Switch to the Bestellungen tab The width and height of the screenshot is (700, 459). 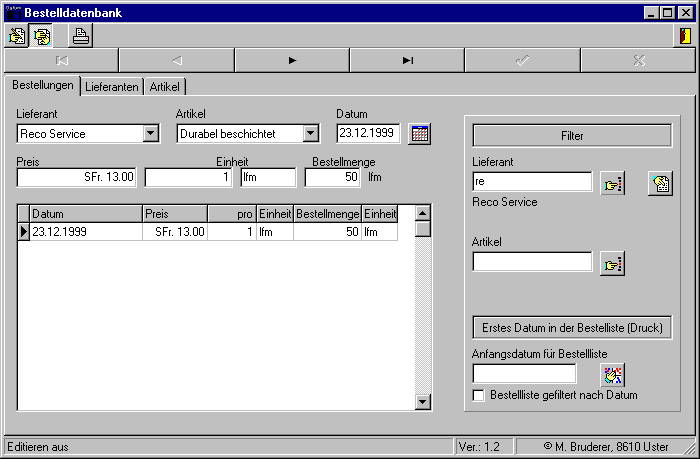pos(43,85)
